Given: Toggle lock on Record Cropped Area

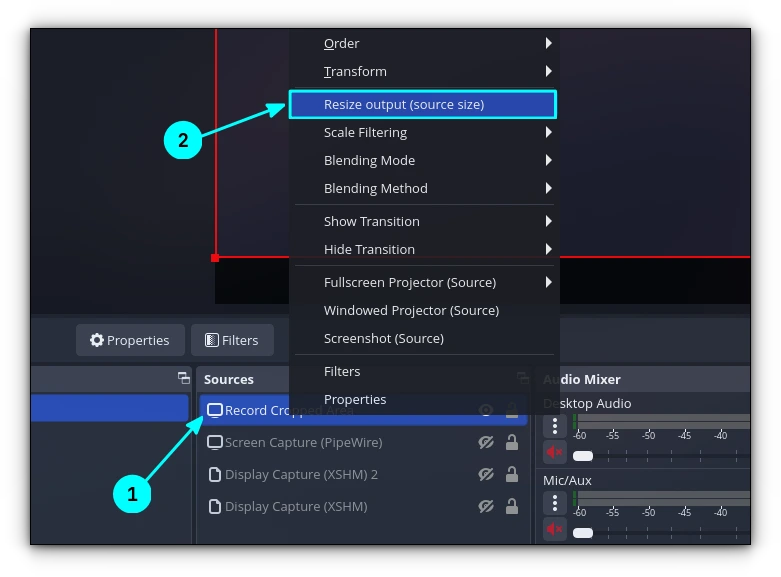Looking at the screenshot, I should (512, 411).
